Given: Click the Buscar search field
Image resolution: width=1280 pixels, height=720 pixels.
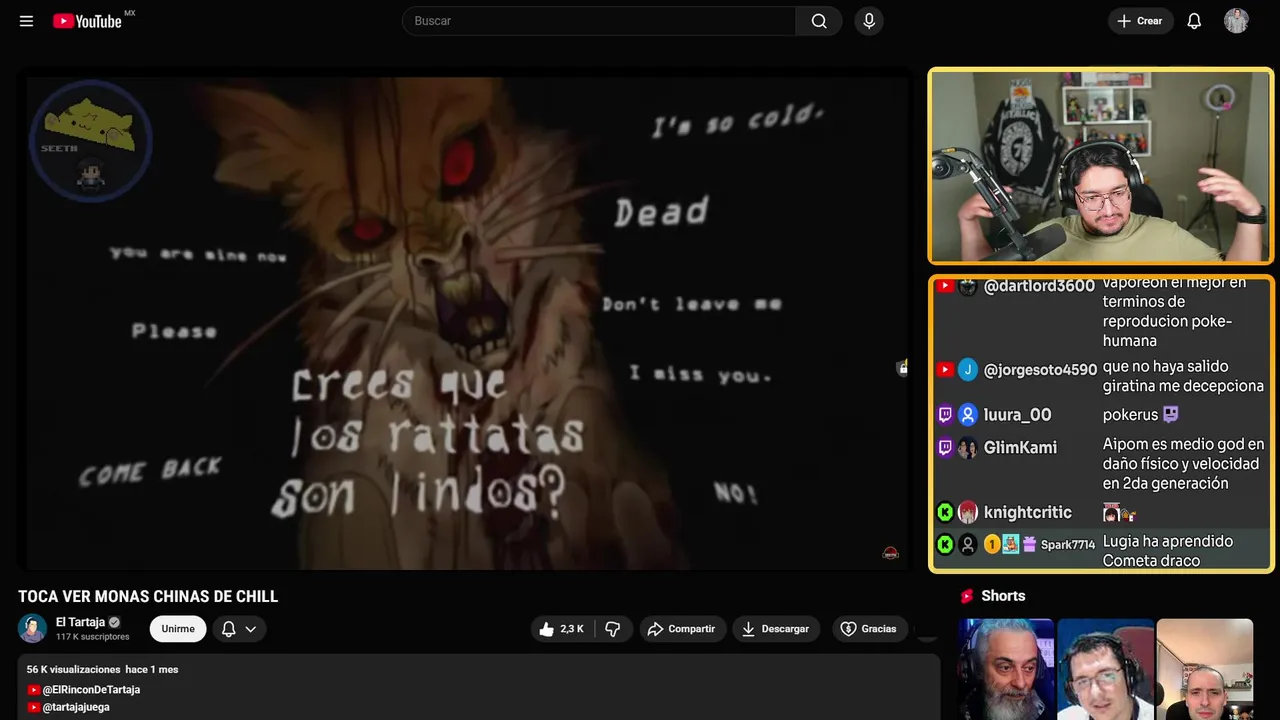Looking at the screenshot, I should pos(599,21).
